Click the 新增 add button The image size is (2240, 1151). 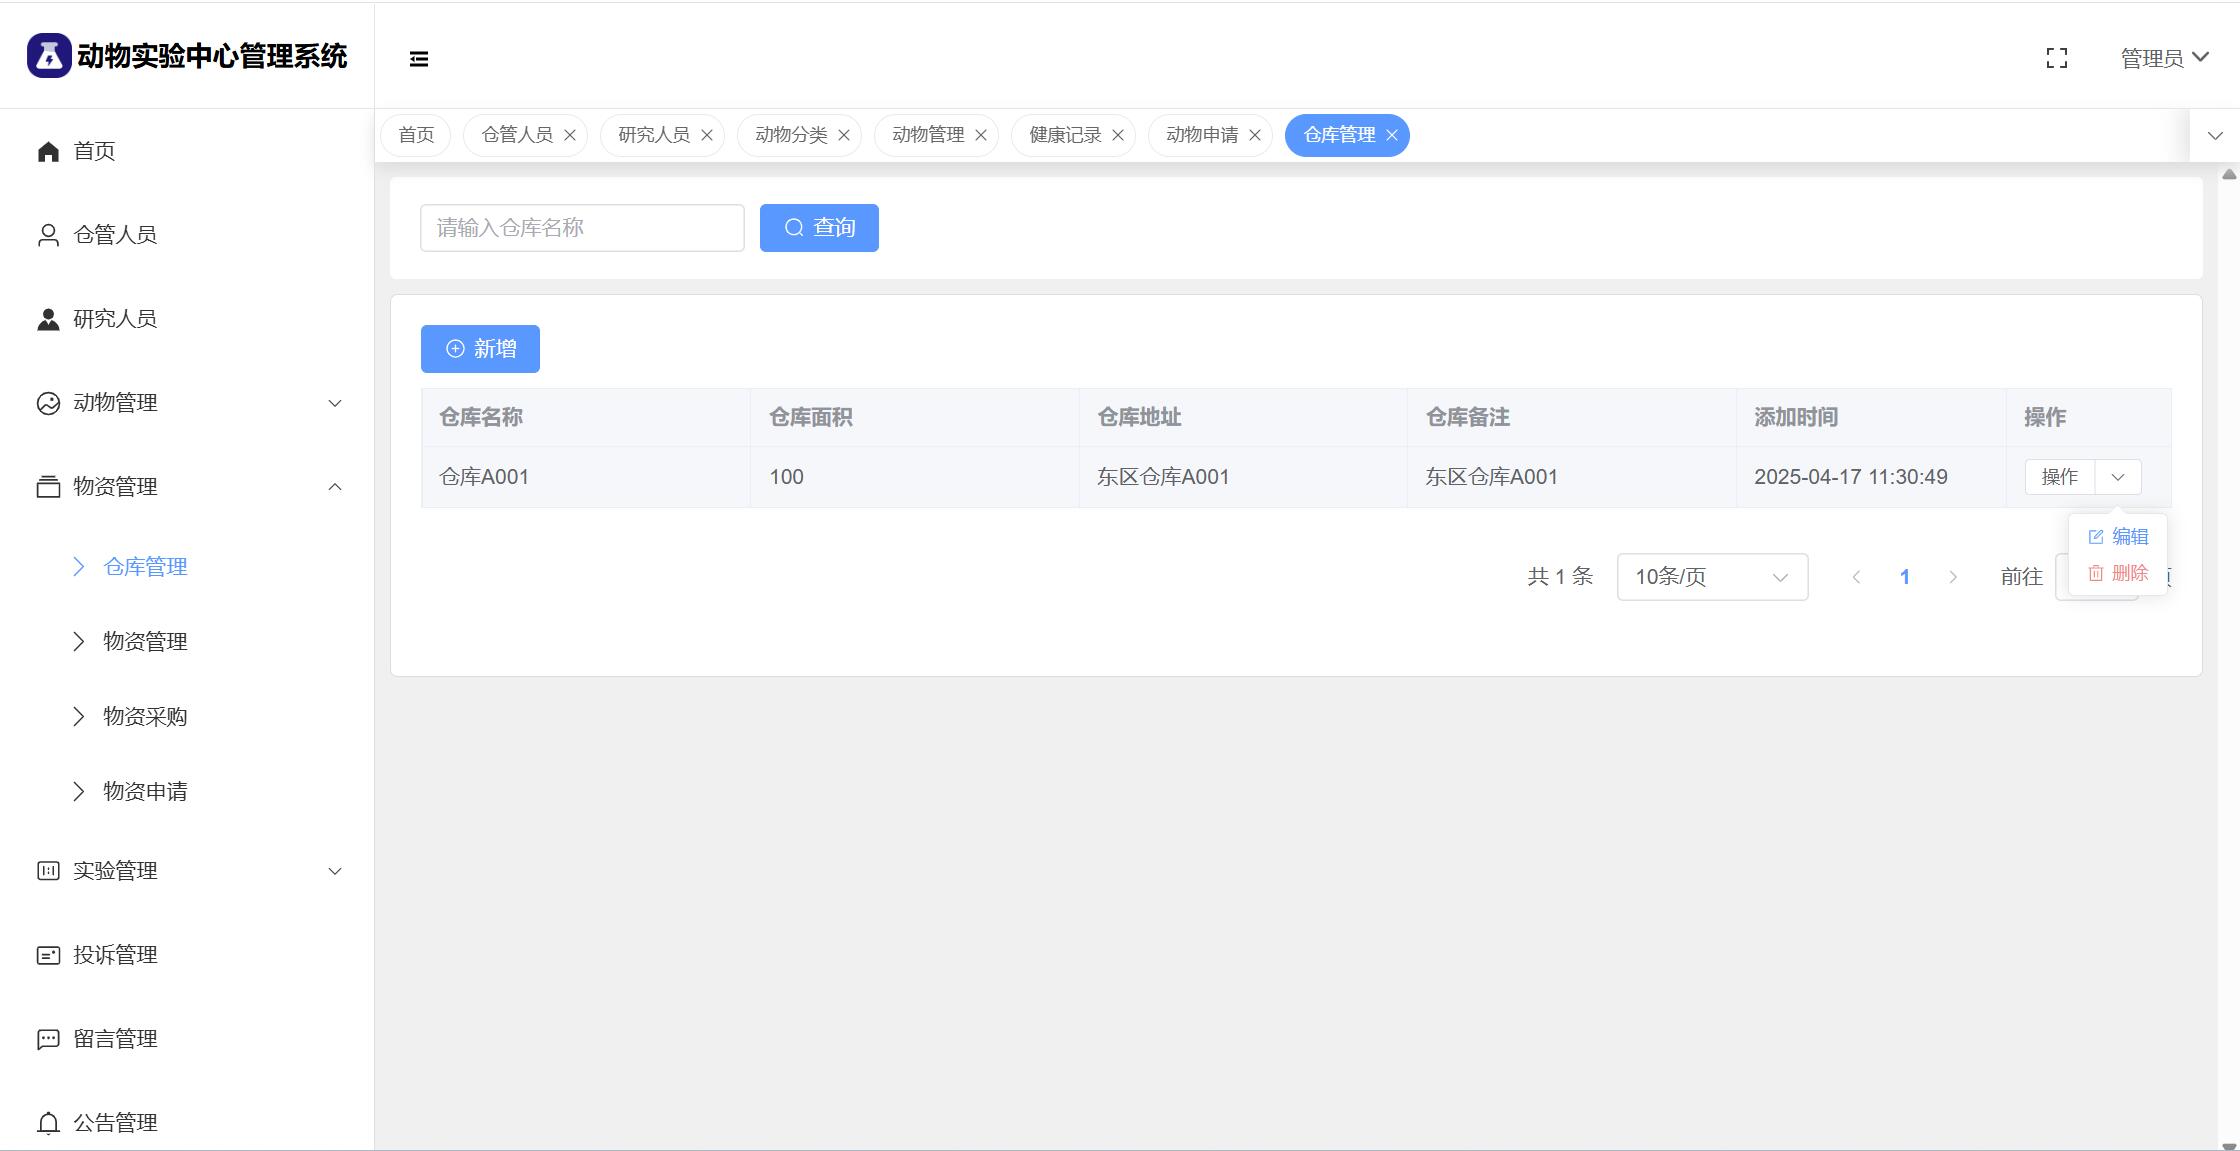(x=480, y=349)
